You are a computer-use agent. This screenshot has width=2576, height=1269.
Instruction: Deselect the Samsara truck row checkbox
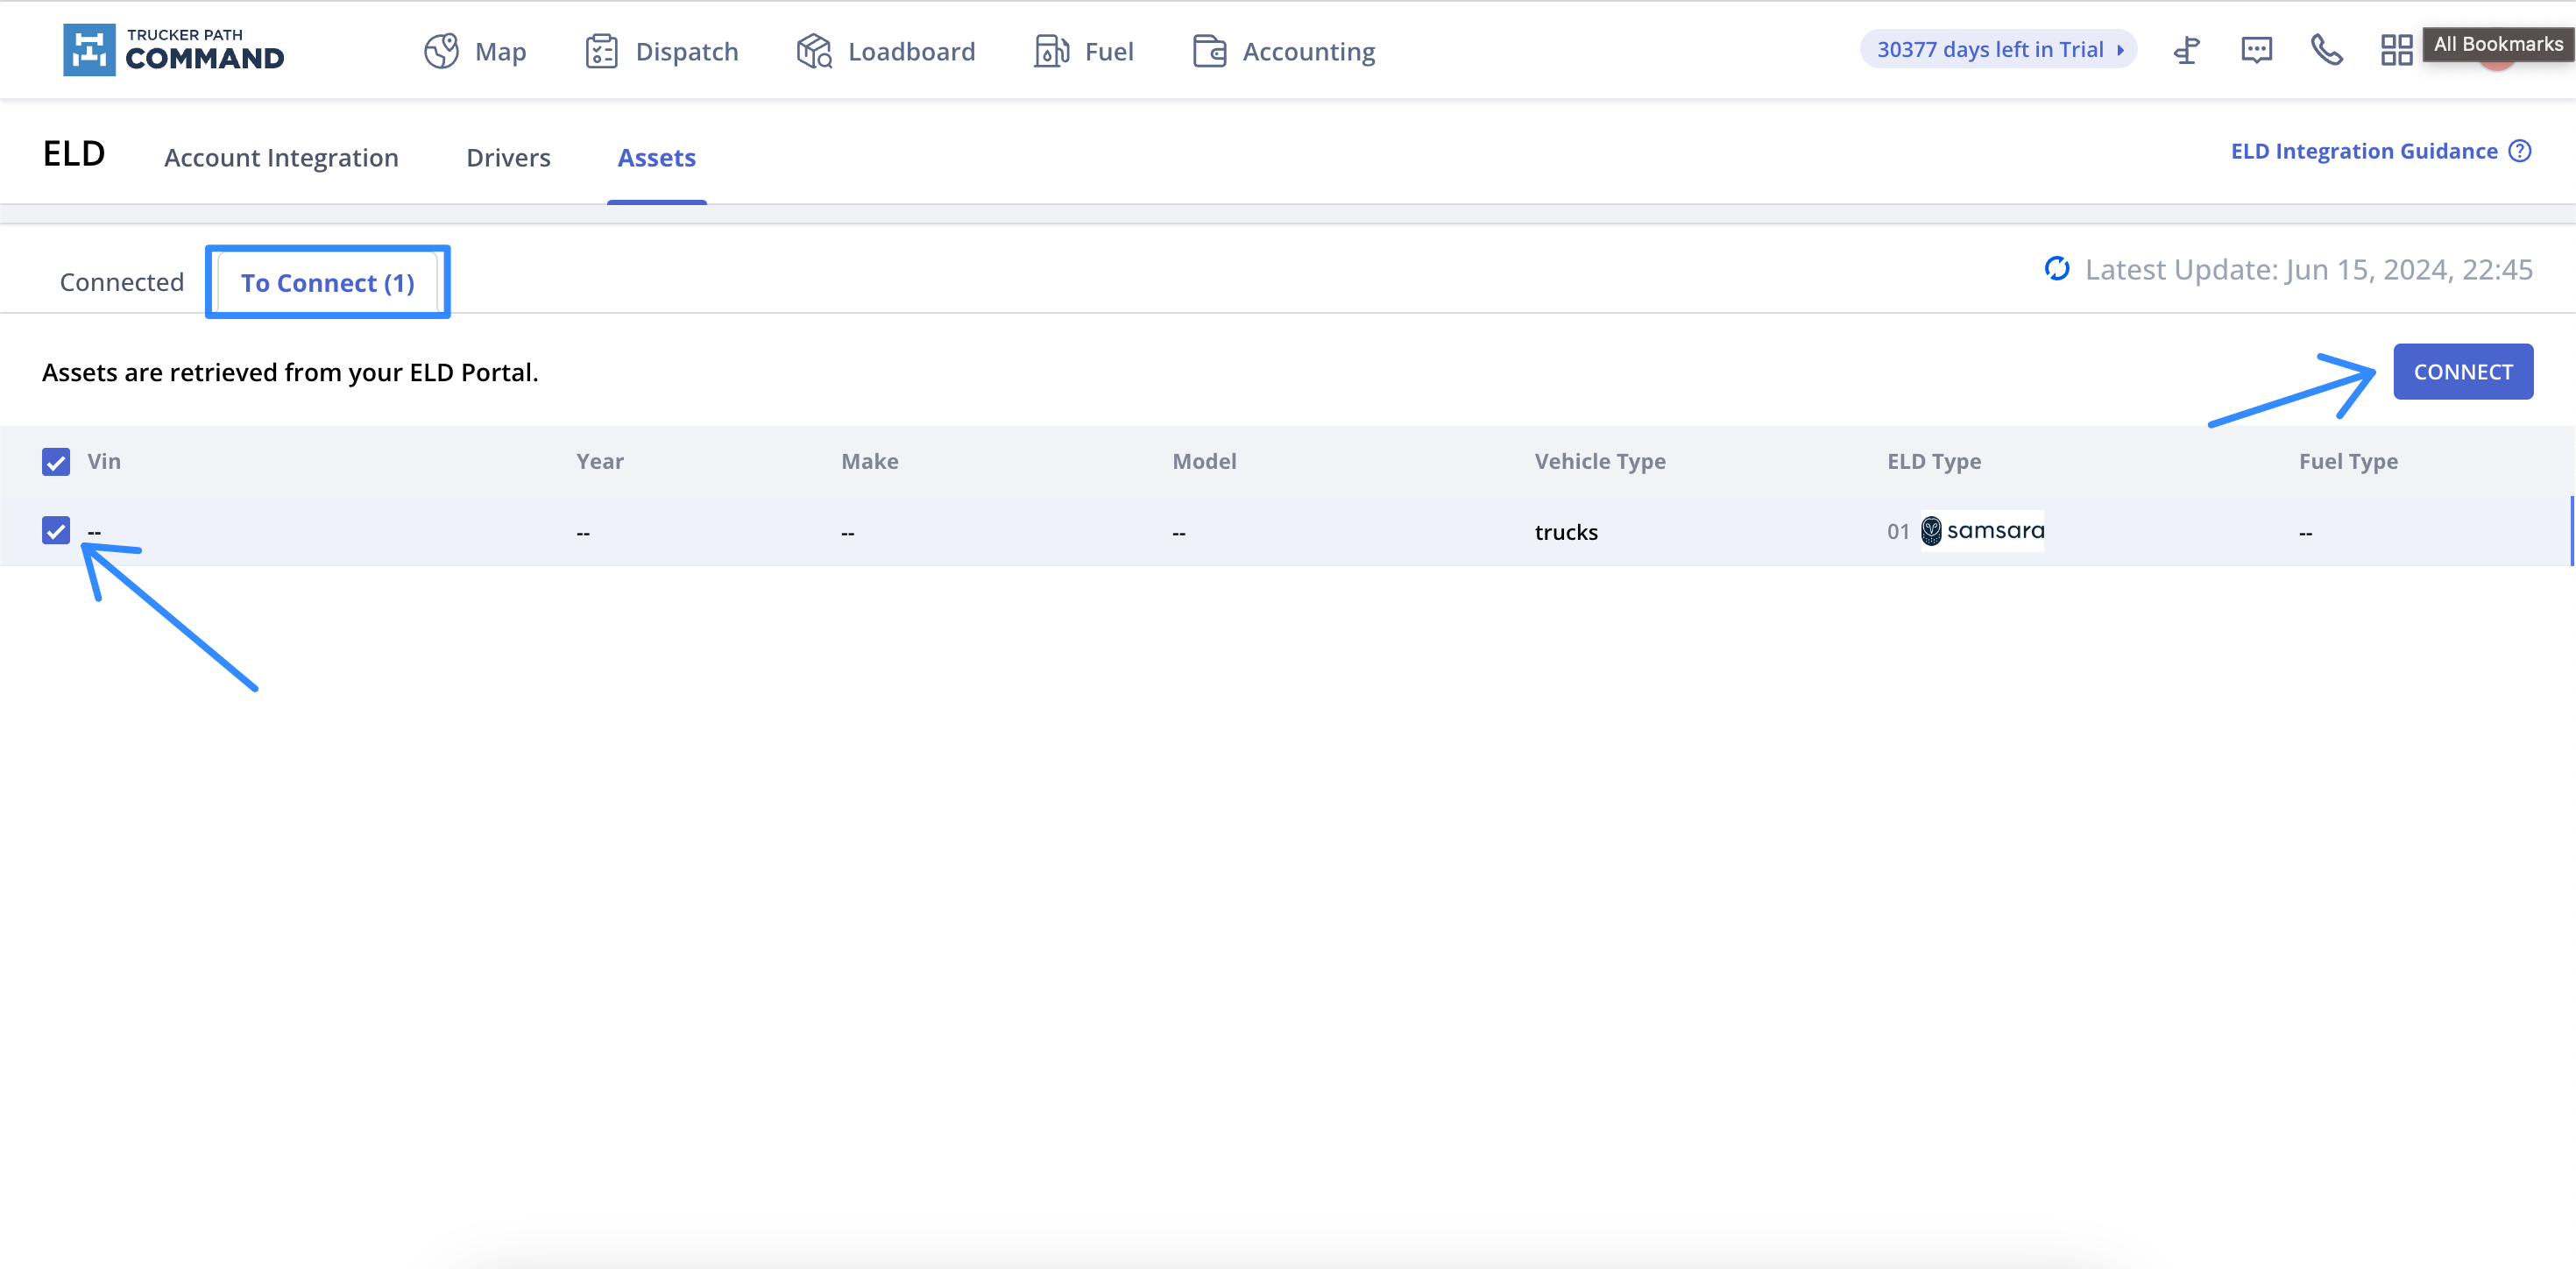pyautogui.click(x=55, y=531)
